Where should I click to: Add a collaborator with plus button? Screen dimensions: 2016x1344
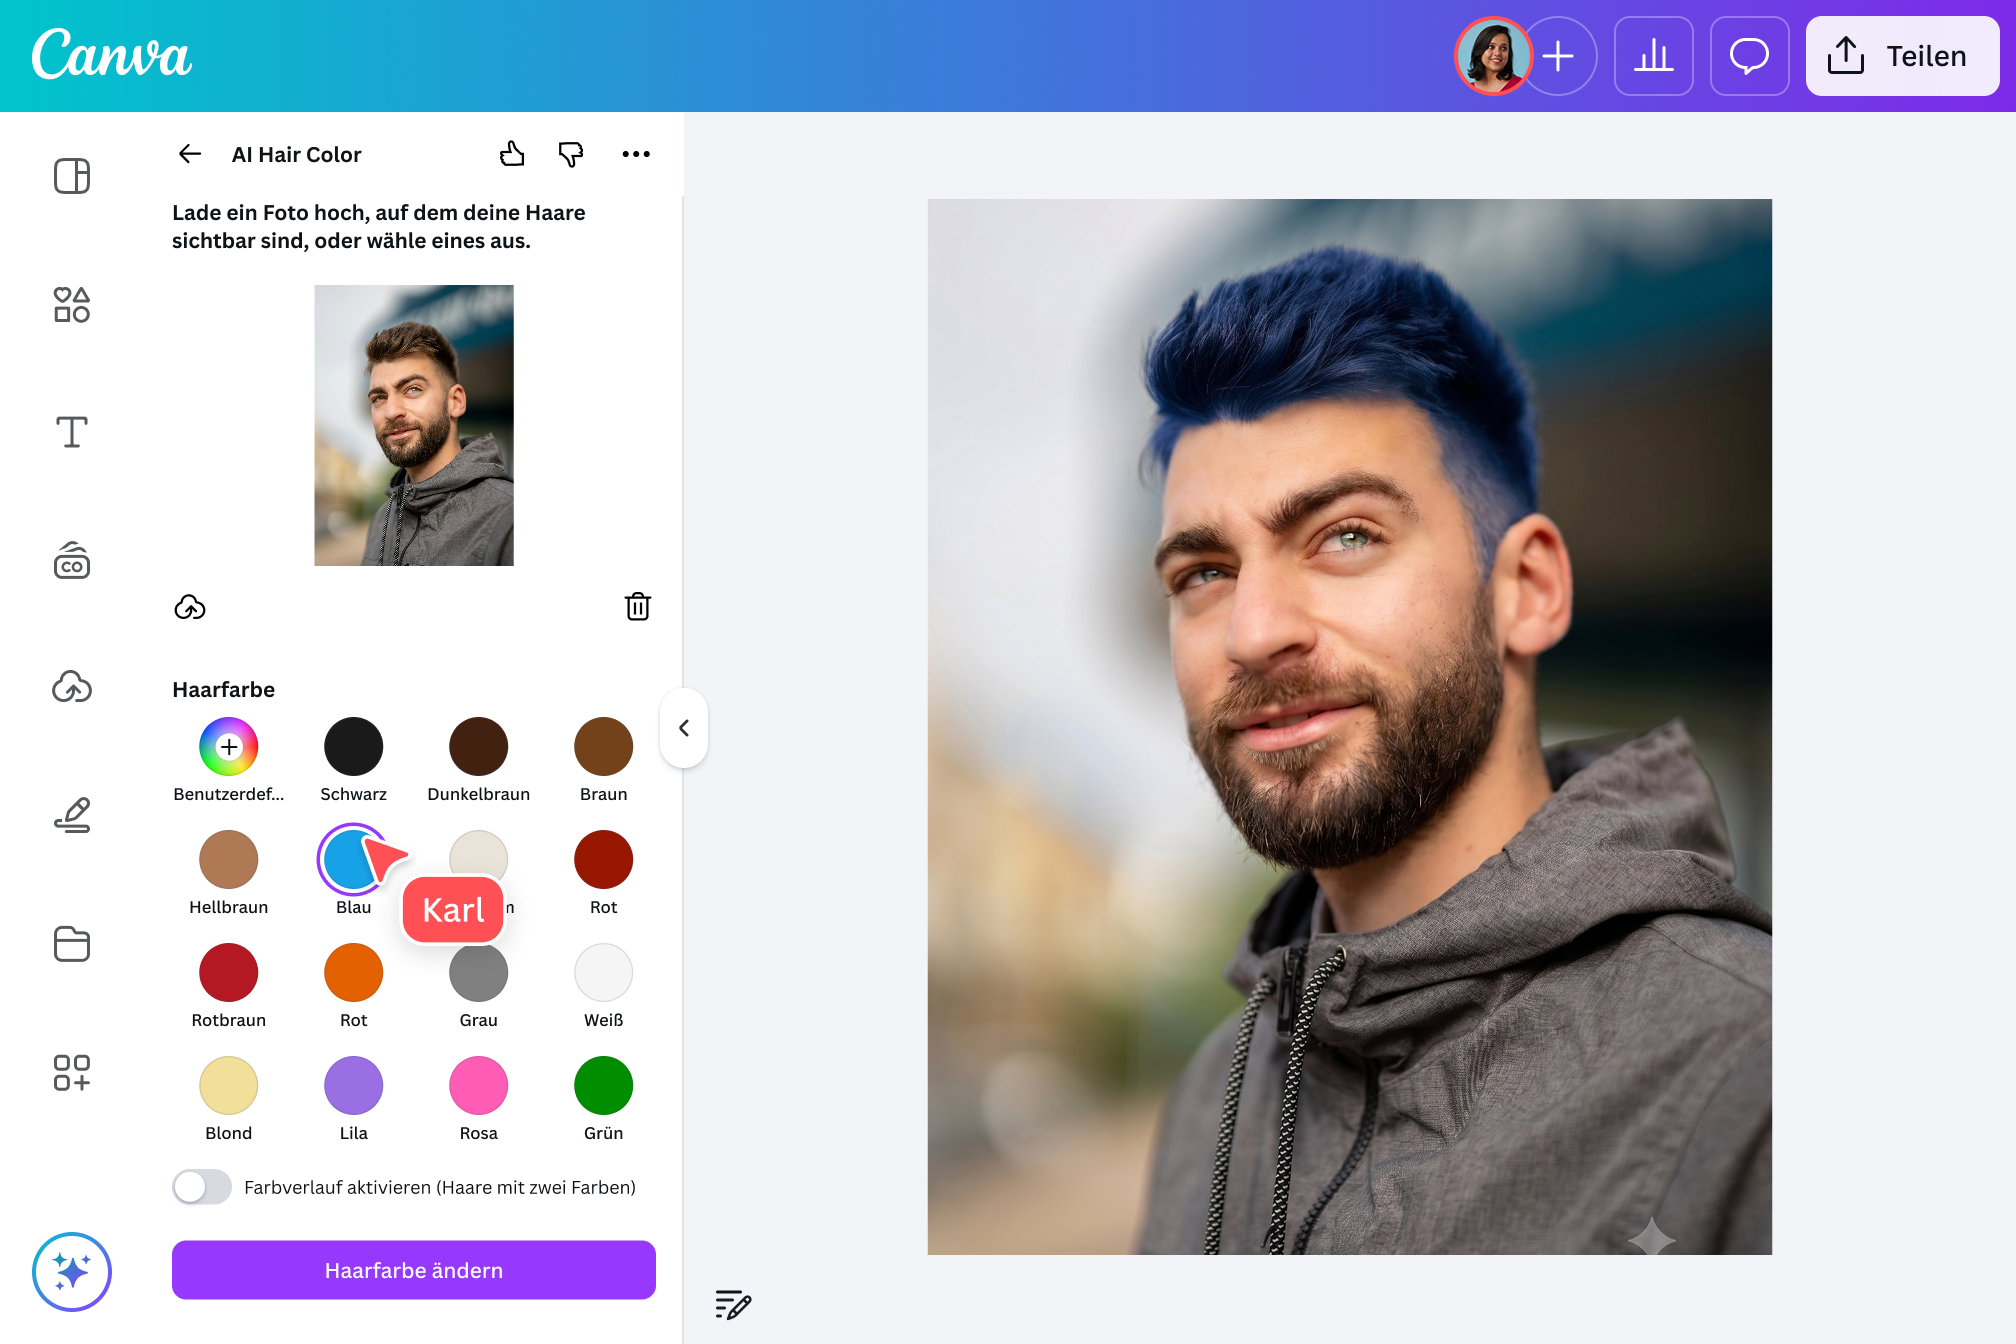tap(1558, 56)
